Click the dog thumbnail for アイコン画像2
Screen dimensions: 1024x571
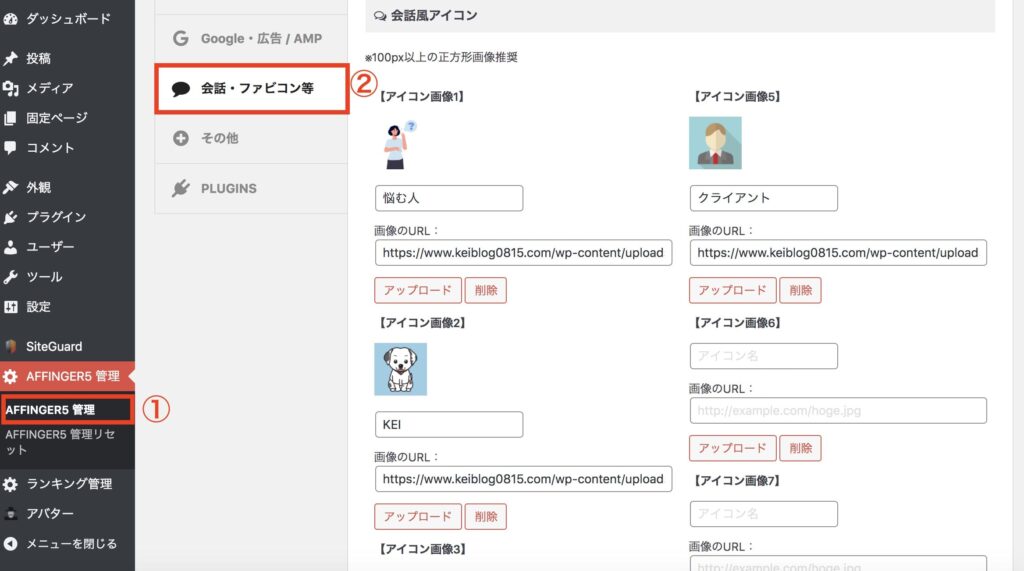(400, 369)
